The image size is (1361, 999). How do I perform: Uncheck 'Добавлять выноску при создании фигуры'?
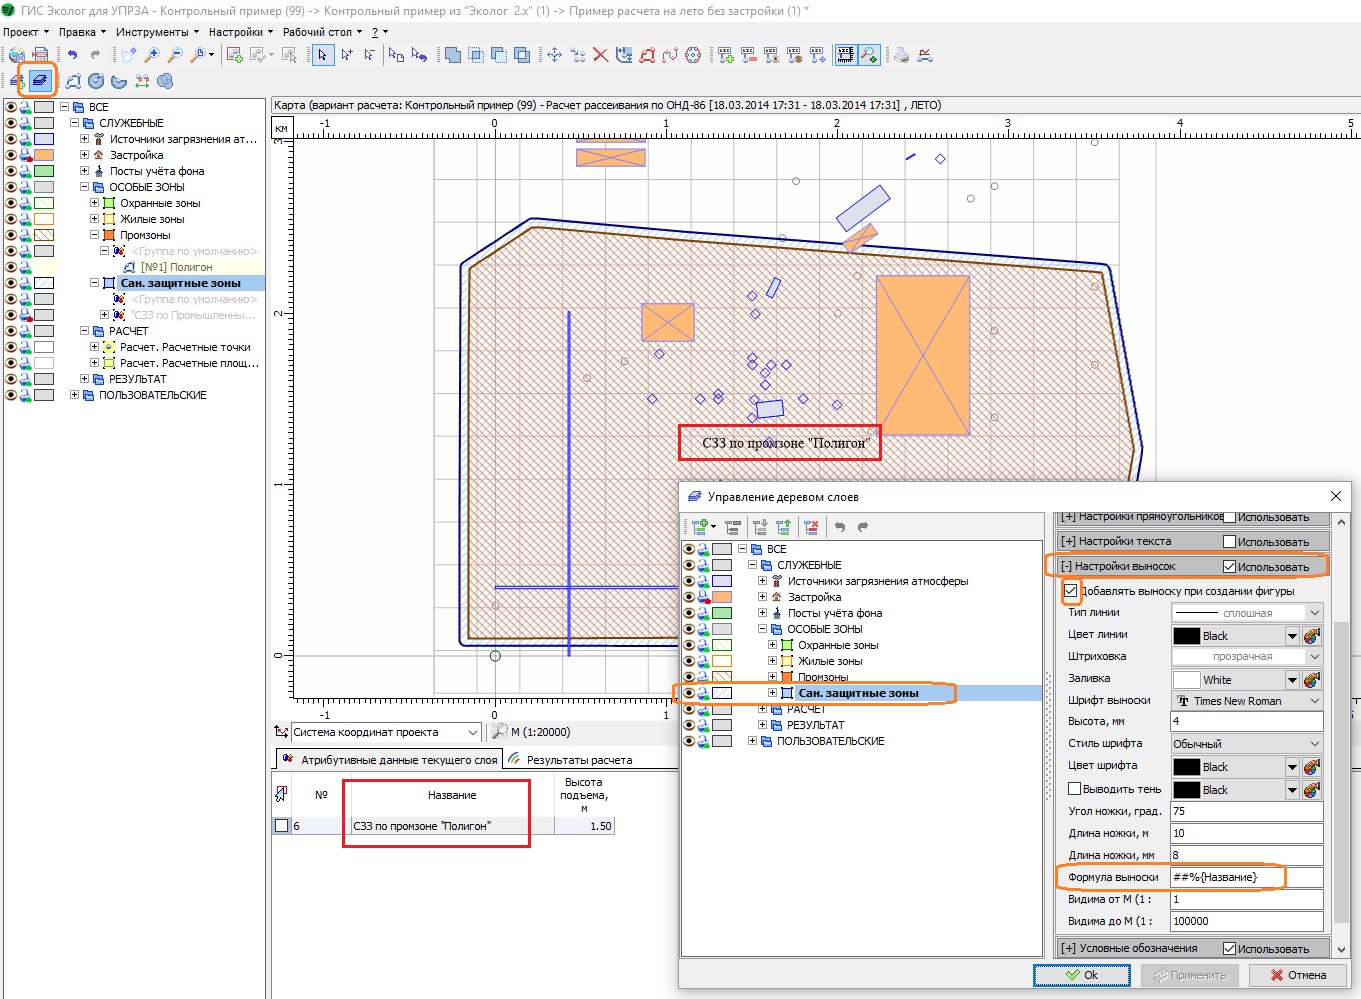click(1071, 591)
